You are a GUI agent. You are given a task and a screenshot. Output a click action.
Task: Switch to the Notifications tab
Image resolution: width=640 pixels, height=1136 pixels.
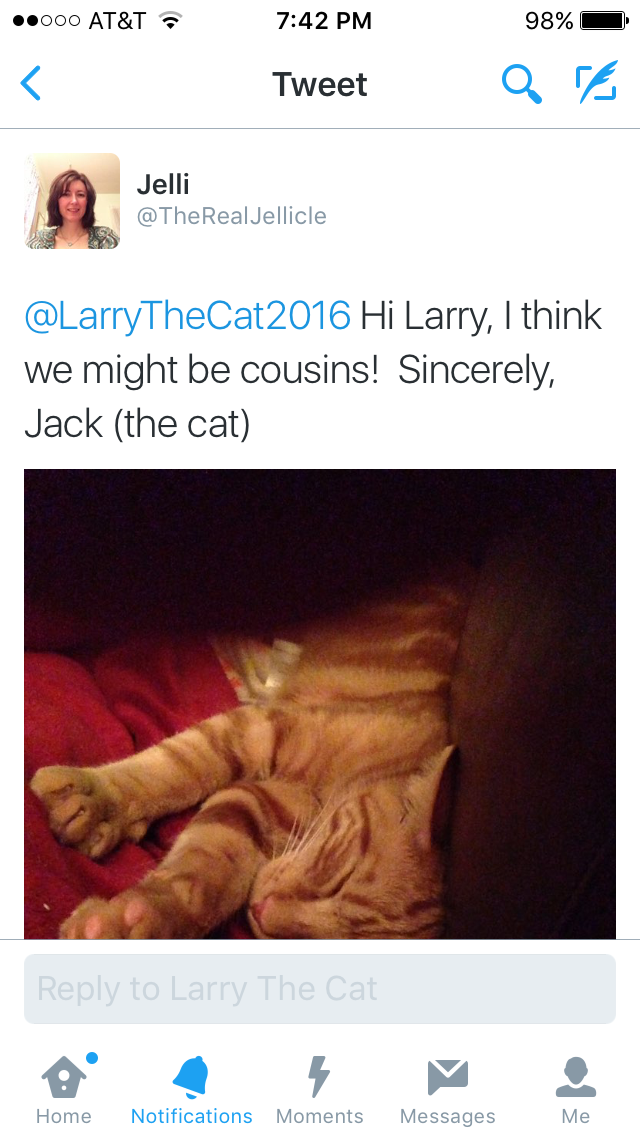pos(191,1089)
